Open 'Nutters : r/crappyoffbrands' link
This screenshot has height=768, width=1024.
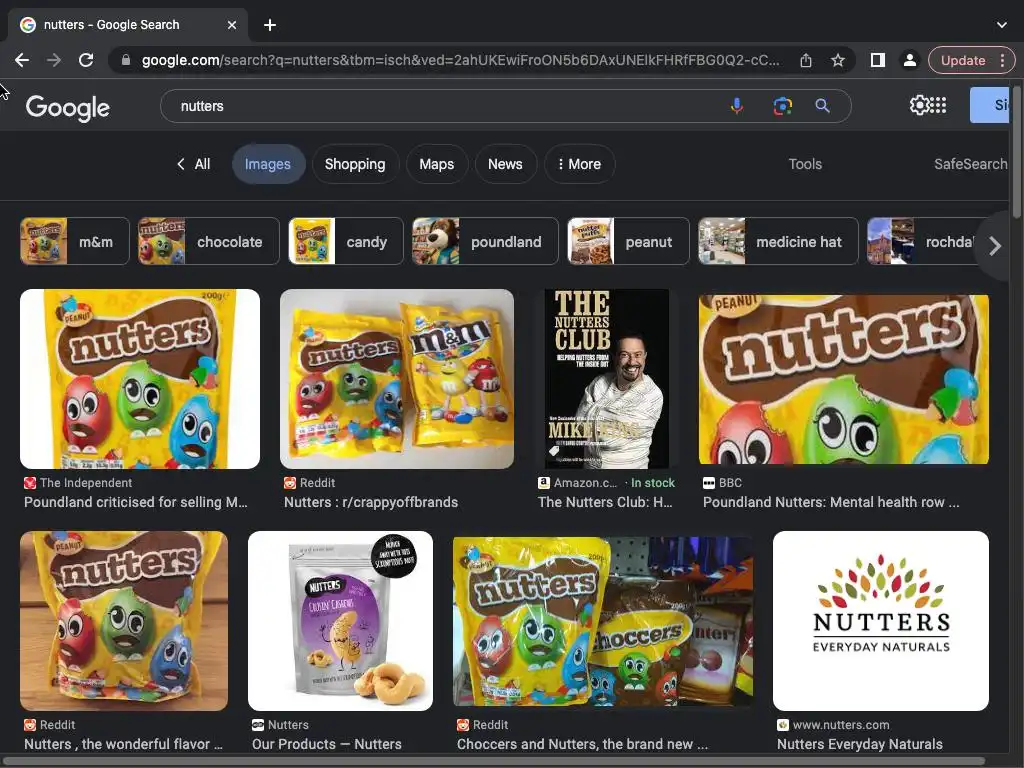(x=371, y=502)
